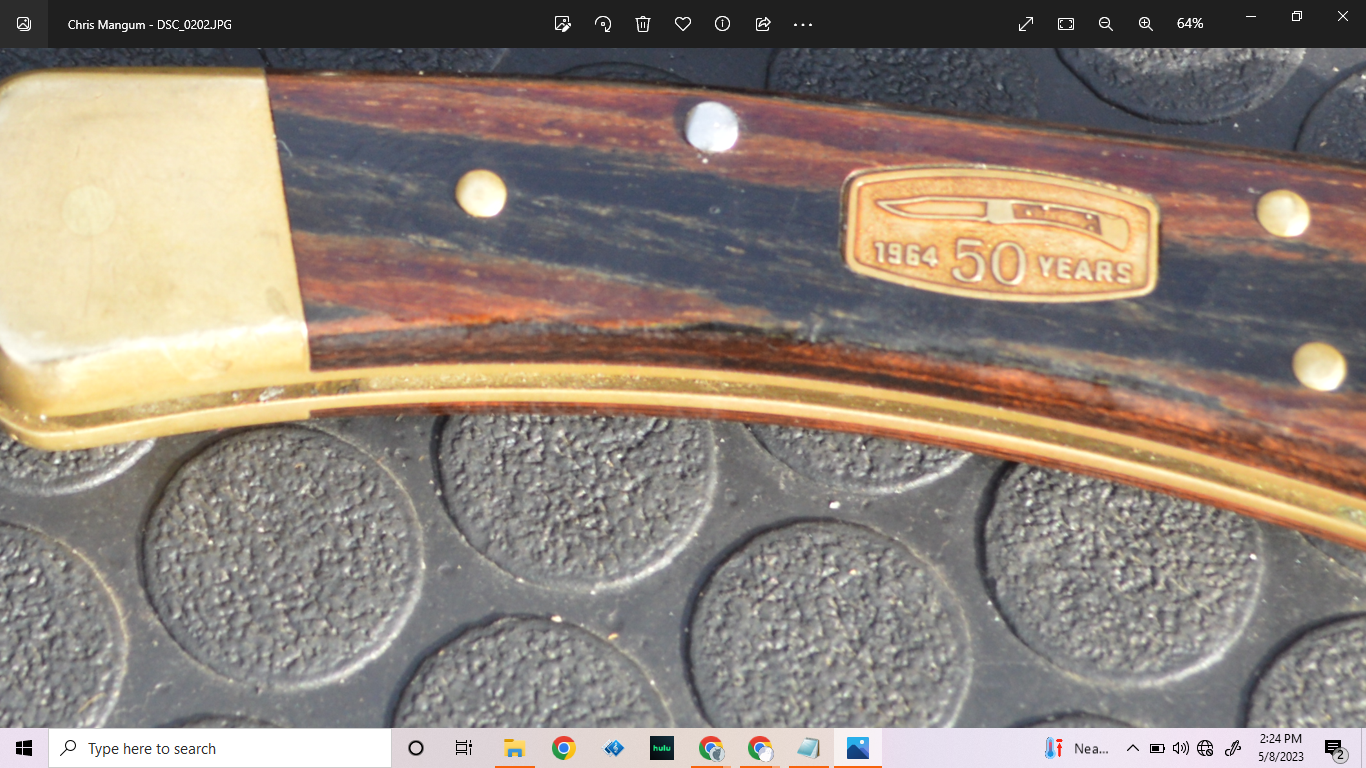
Task: Click the 64% zoom level value
Action: click(x=1190, y=24)
